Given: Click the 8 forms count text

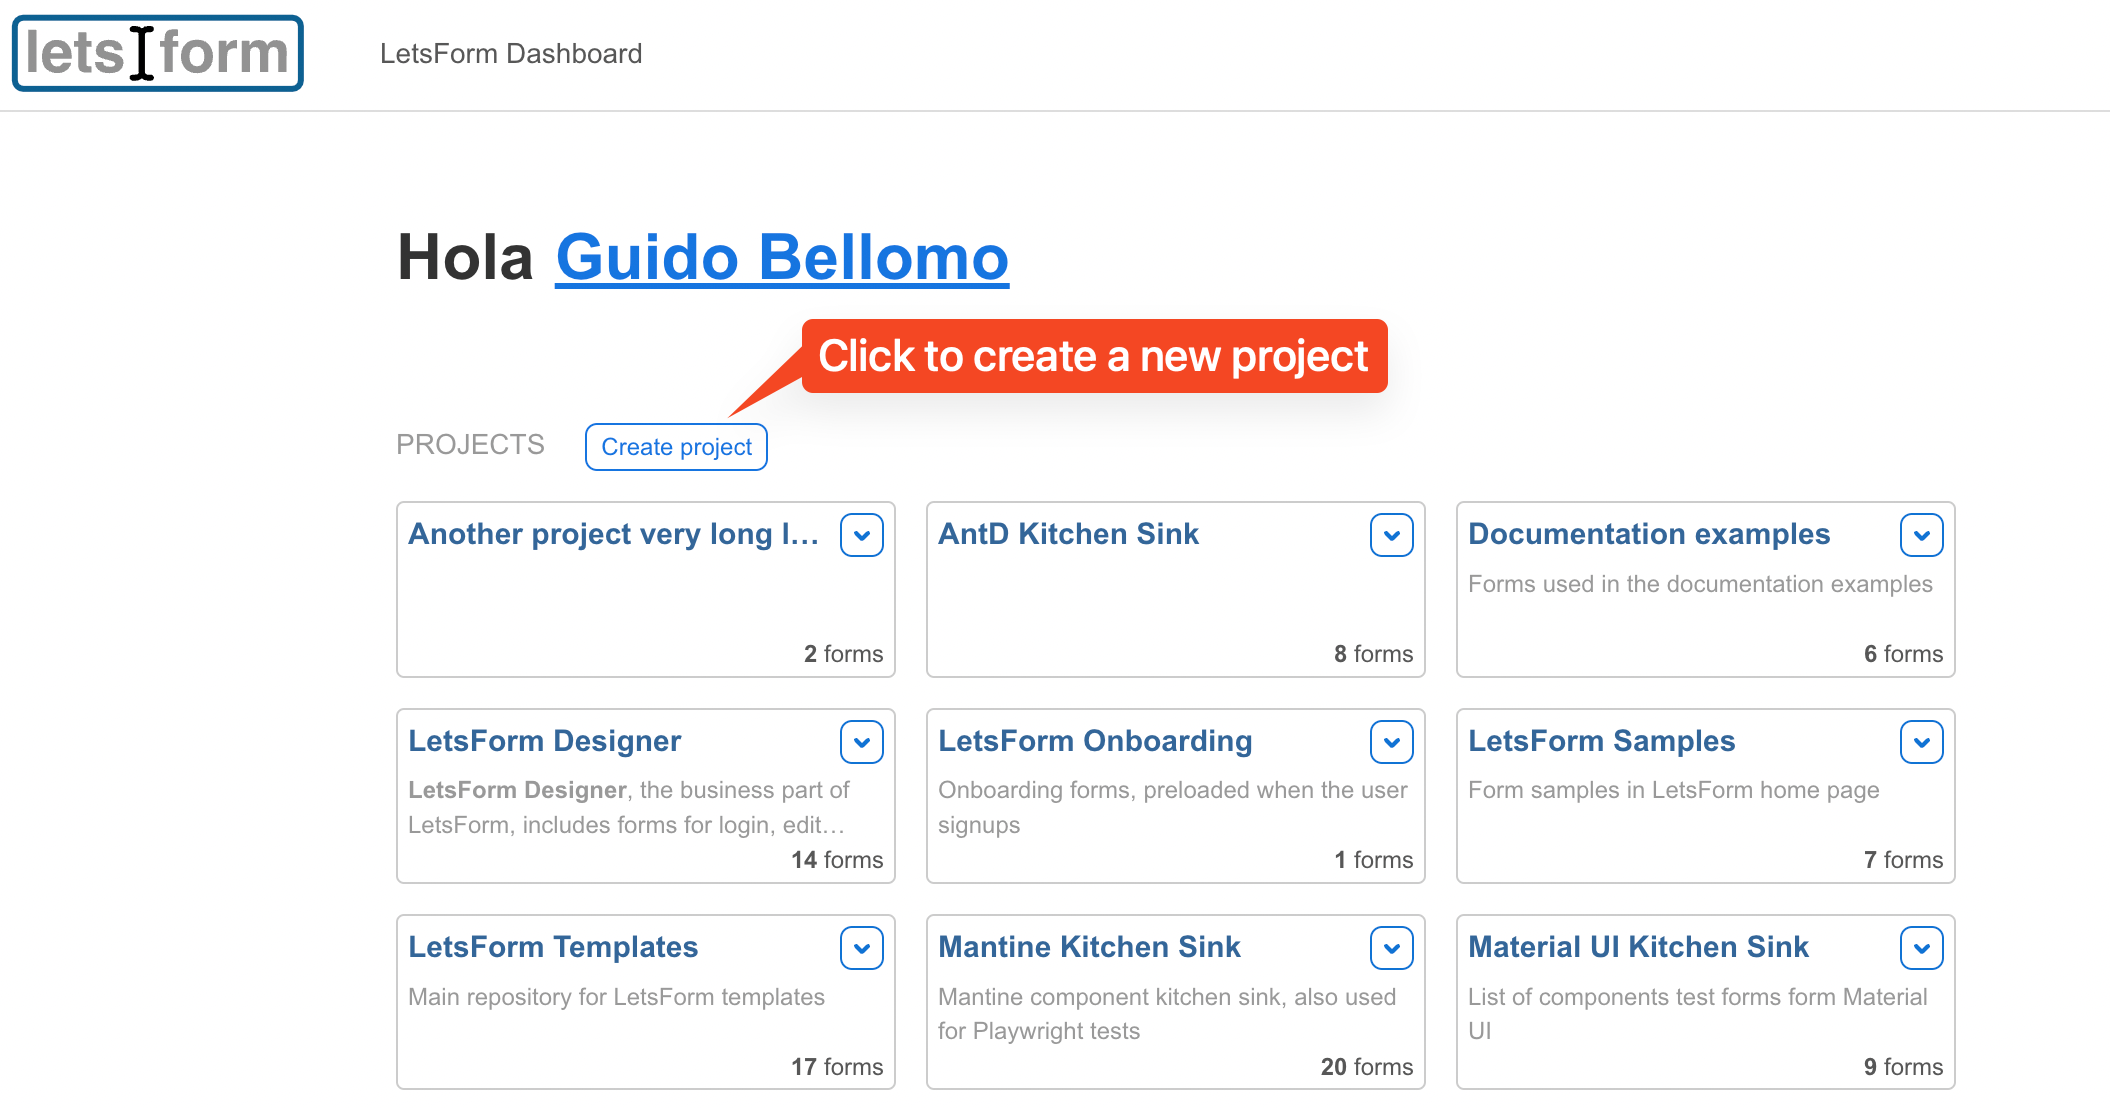Looking at the screenshot, I should pos(1373,654).
